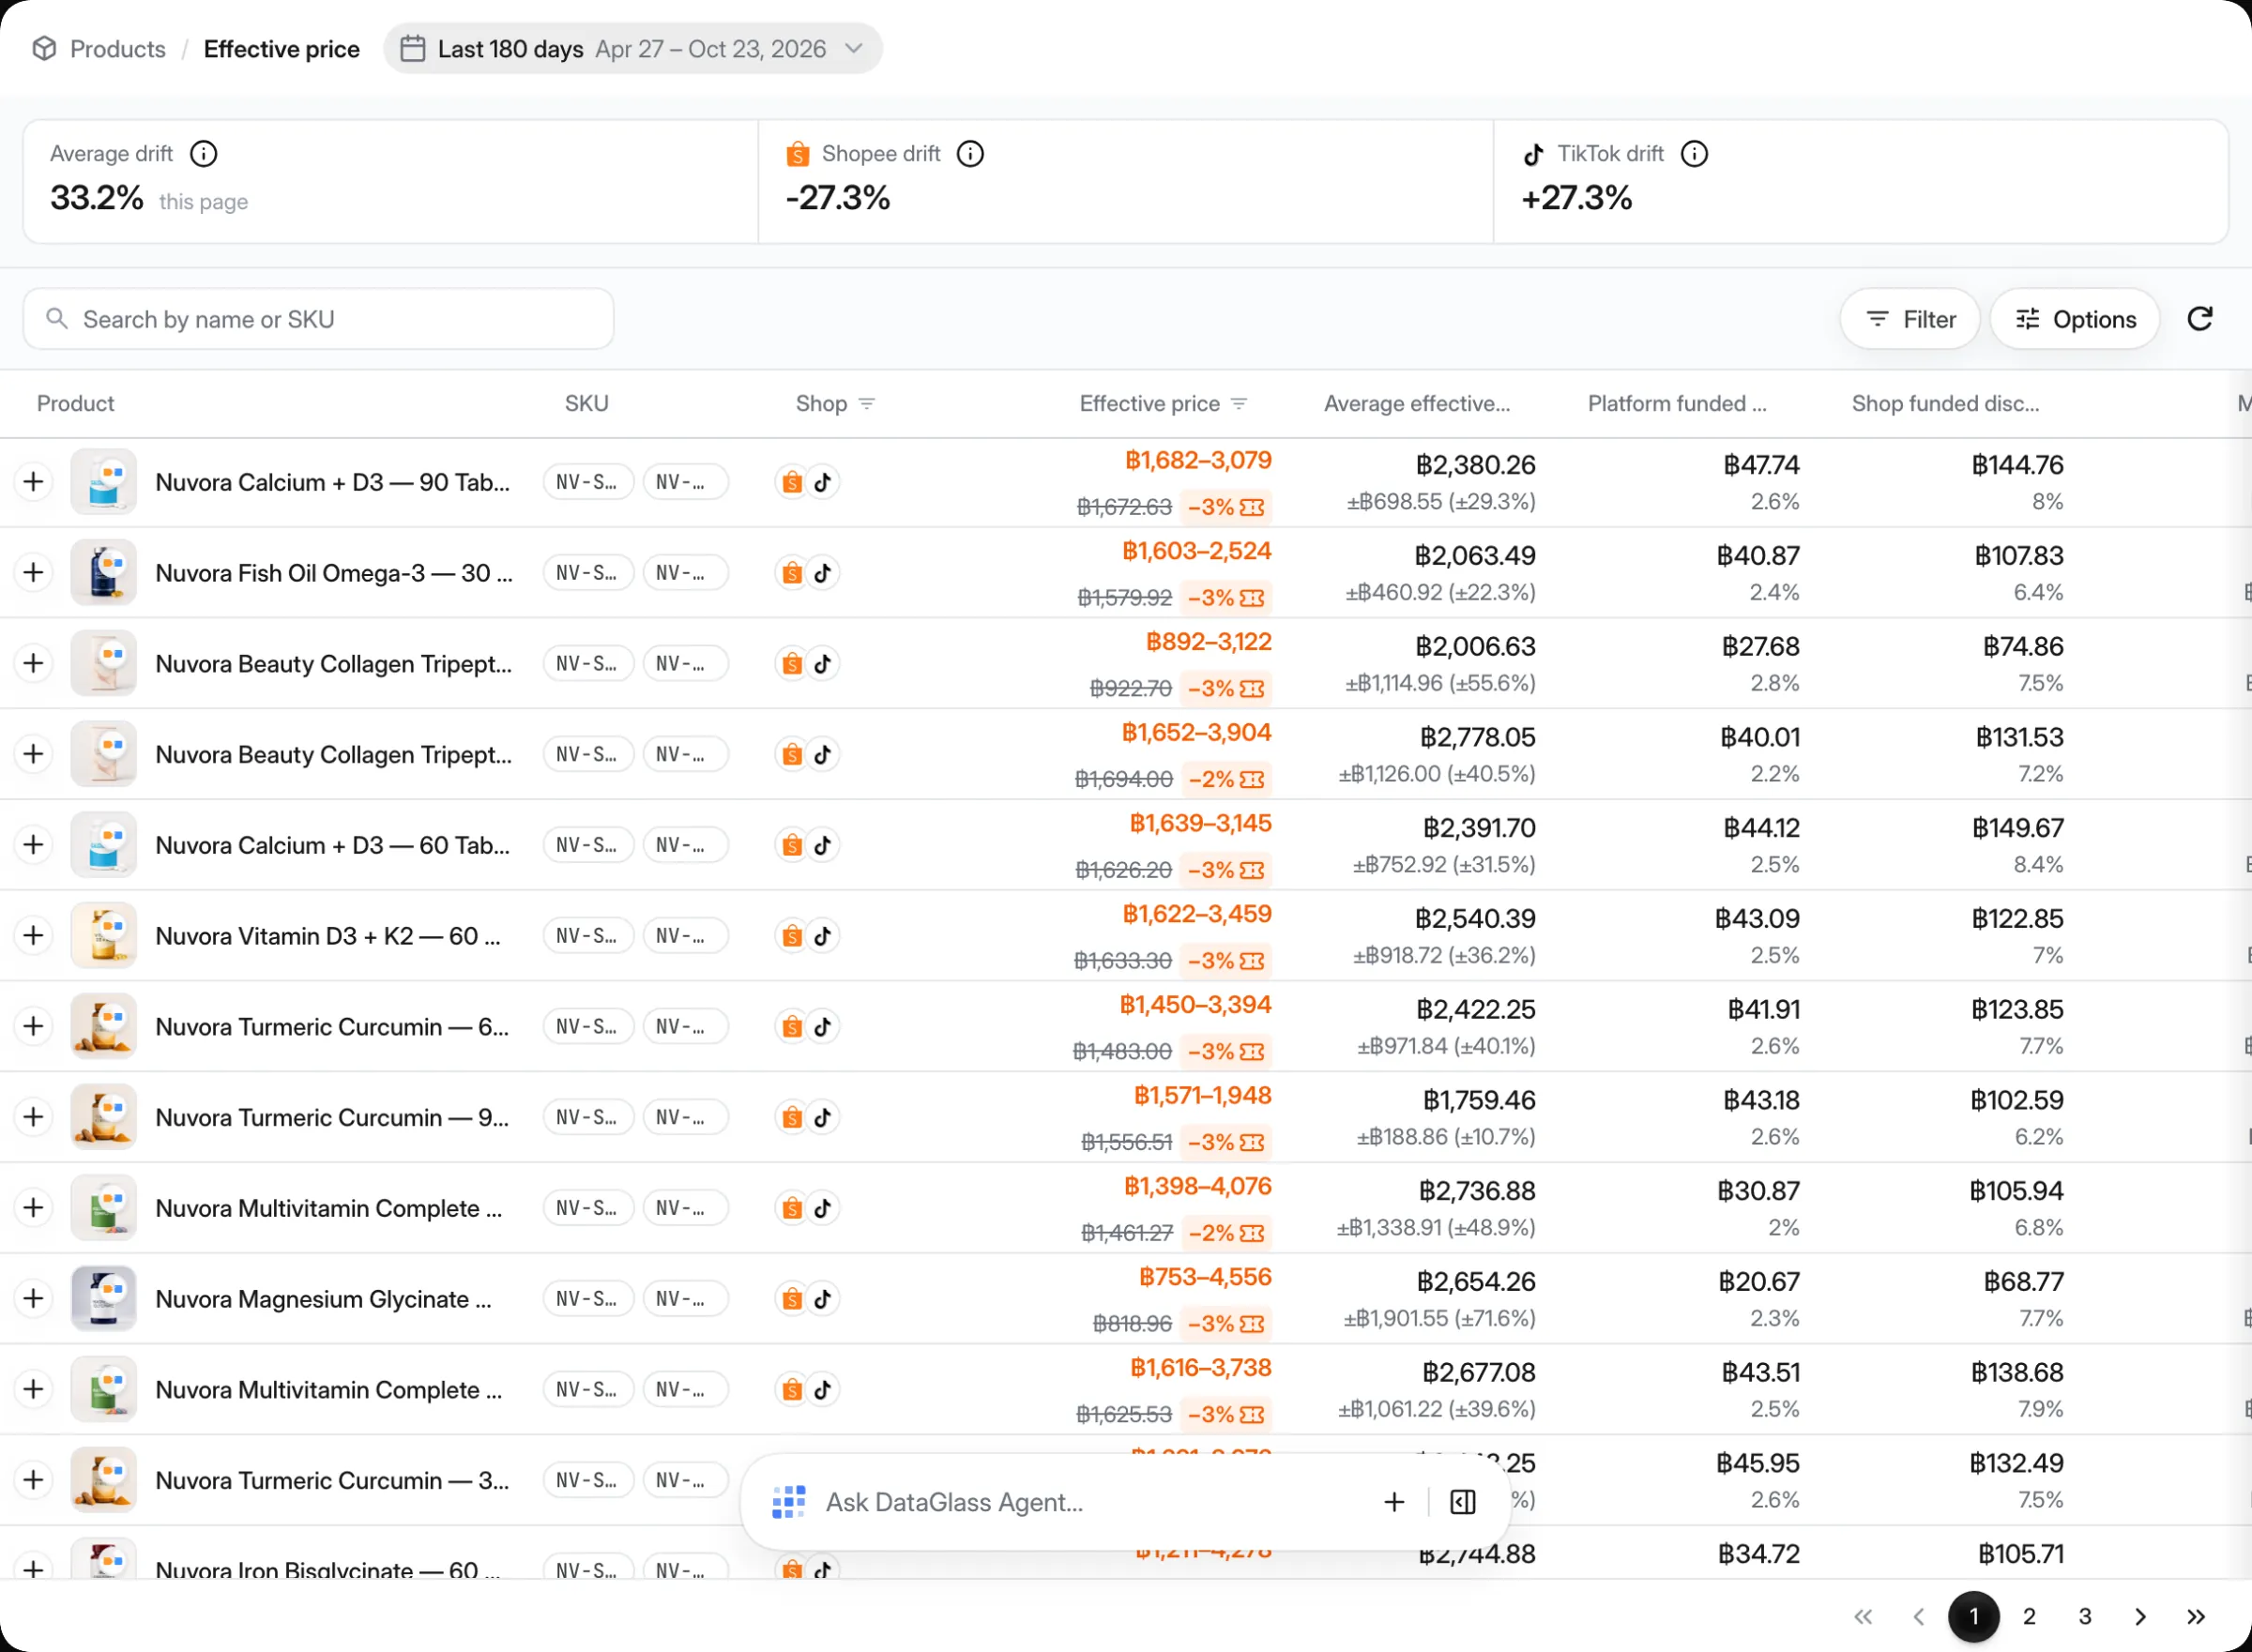Go to page 2
This screenshot has height=1652, width=2252.
point(2029,1617)
